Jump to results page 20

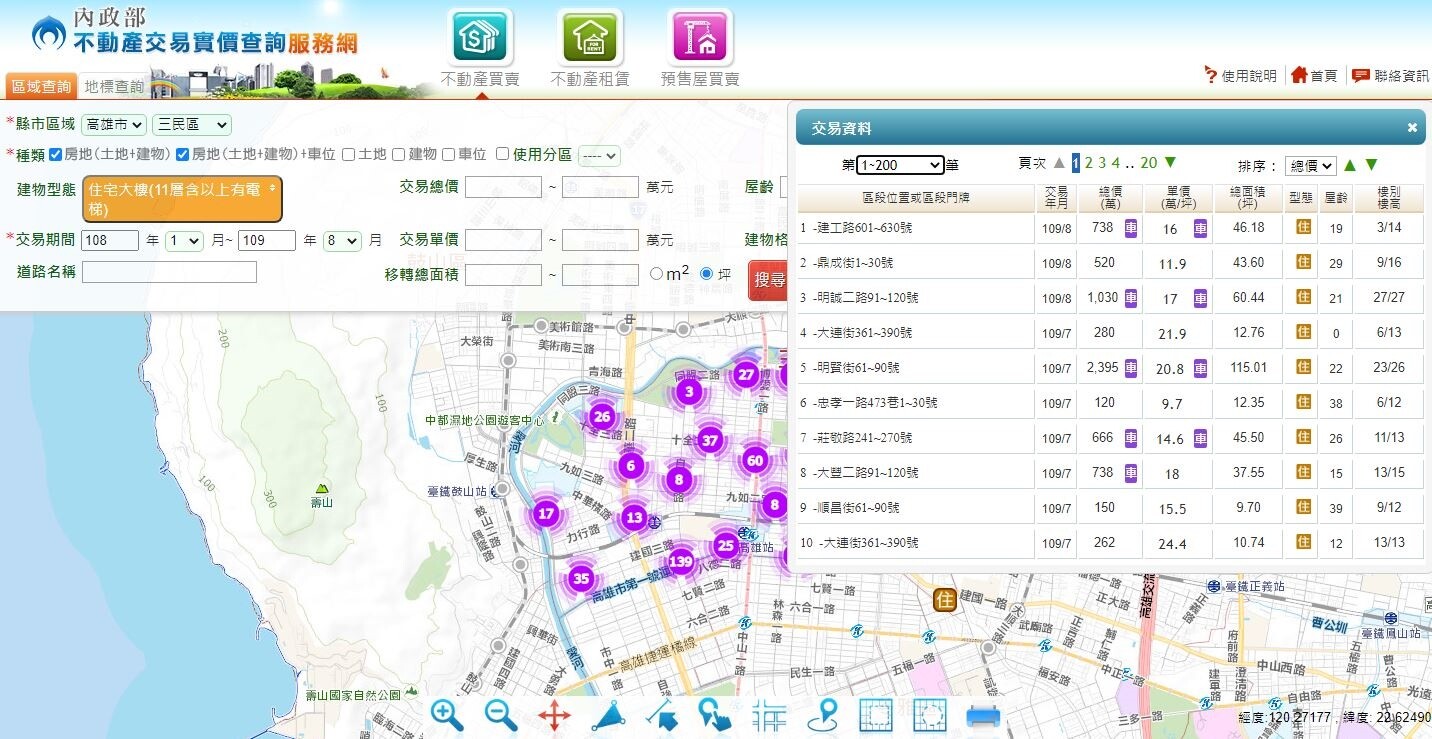pyautogui.click(x=1148, y=163)
